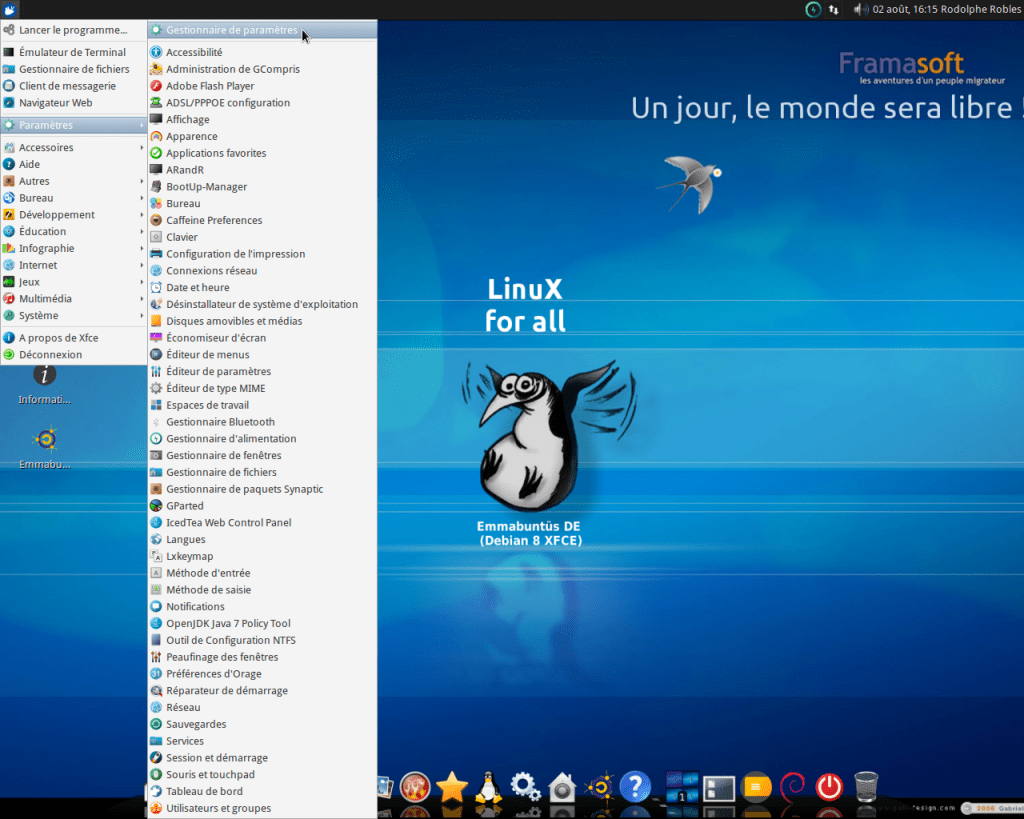Open the blue question mark help icon
The image size is (1024, 819).
[635, 787]
